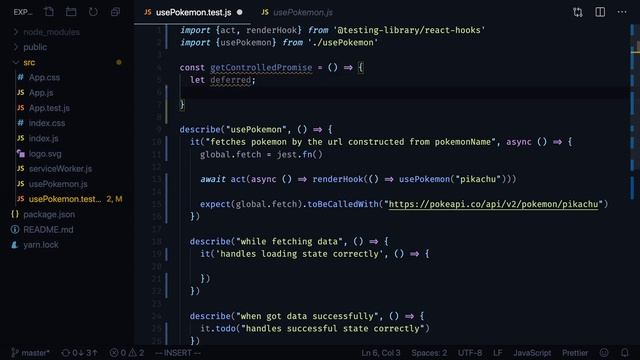
Task: Open package.json in the file tree
Action: [x=49, y=214]
